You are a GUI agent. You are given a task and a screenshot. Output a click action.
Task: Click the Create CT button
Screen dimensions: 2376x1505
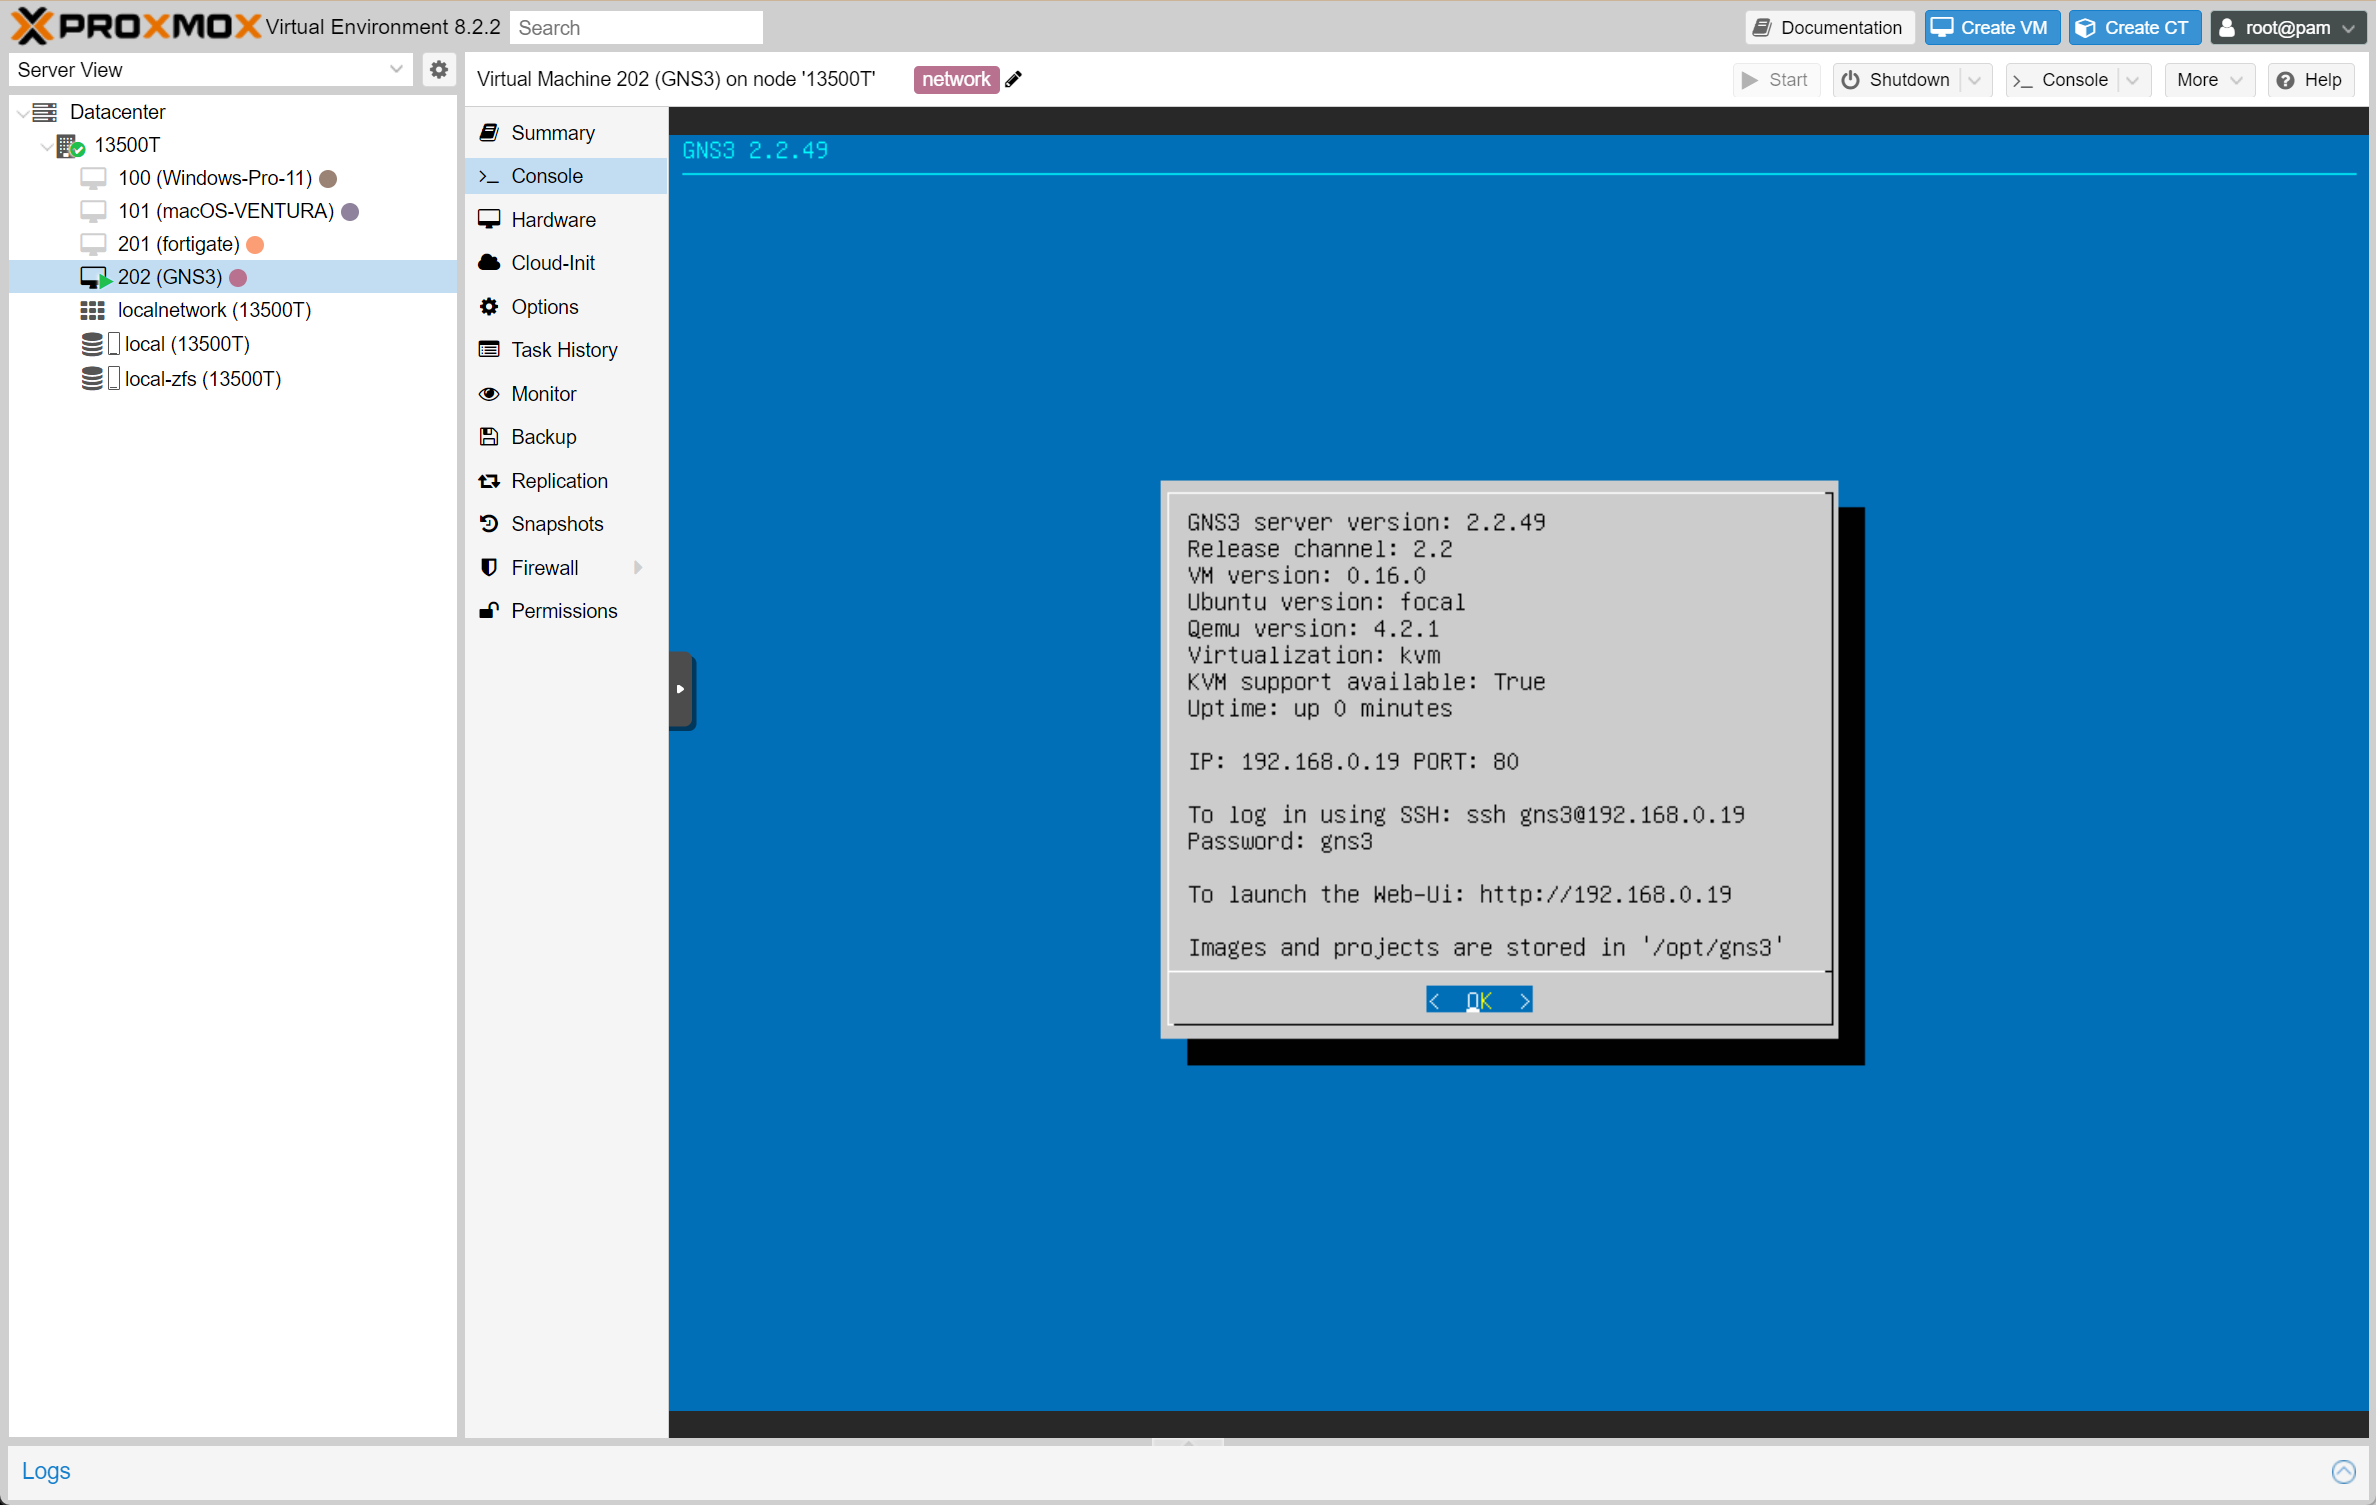tap(2134, 27)
